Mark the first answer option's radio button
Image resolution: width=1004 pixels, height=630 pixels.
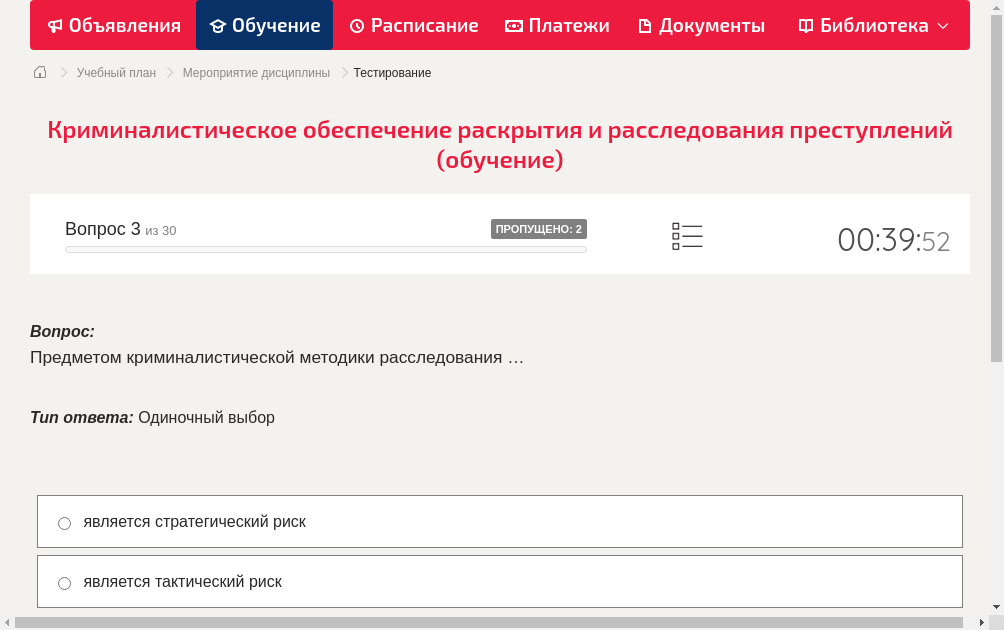(x=64, y=522)
